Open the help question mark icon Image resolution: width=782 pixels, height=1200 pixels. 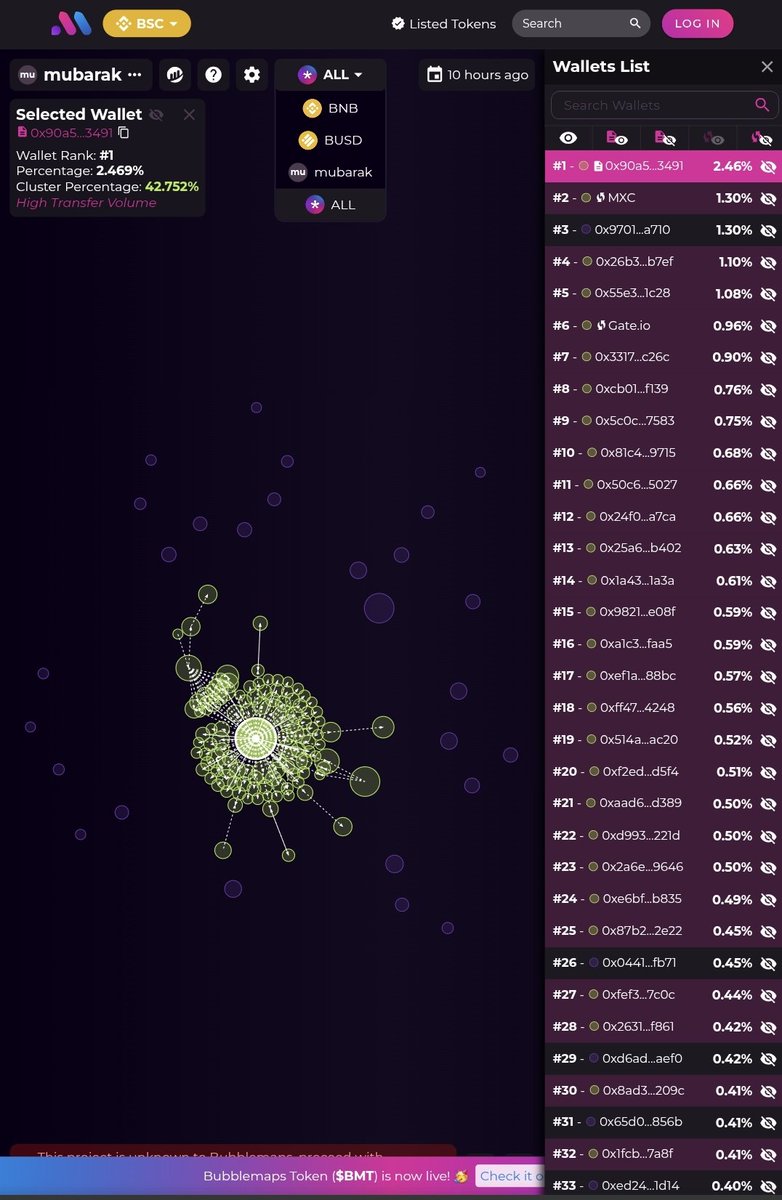click(213, 74)
